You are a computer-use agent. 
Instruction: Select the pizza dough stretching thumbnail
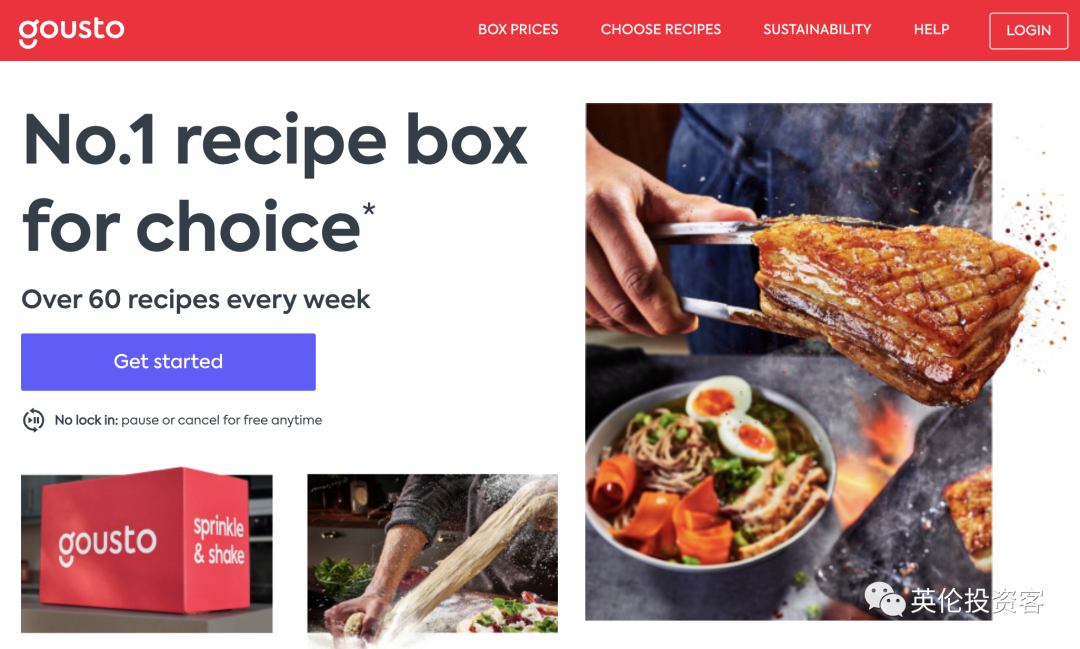coord(433,553)
